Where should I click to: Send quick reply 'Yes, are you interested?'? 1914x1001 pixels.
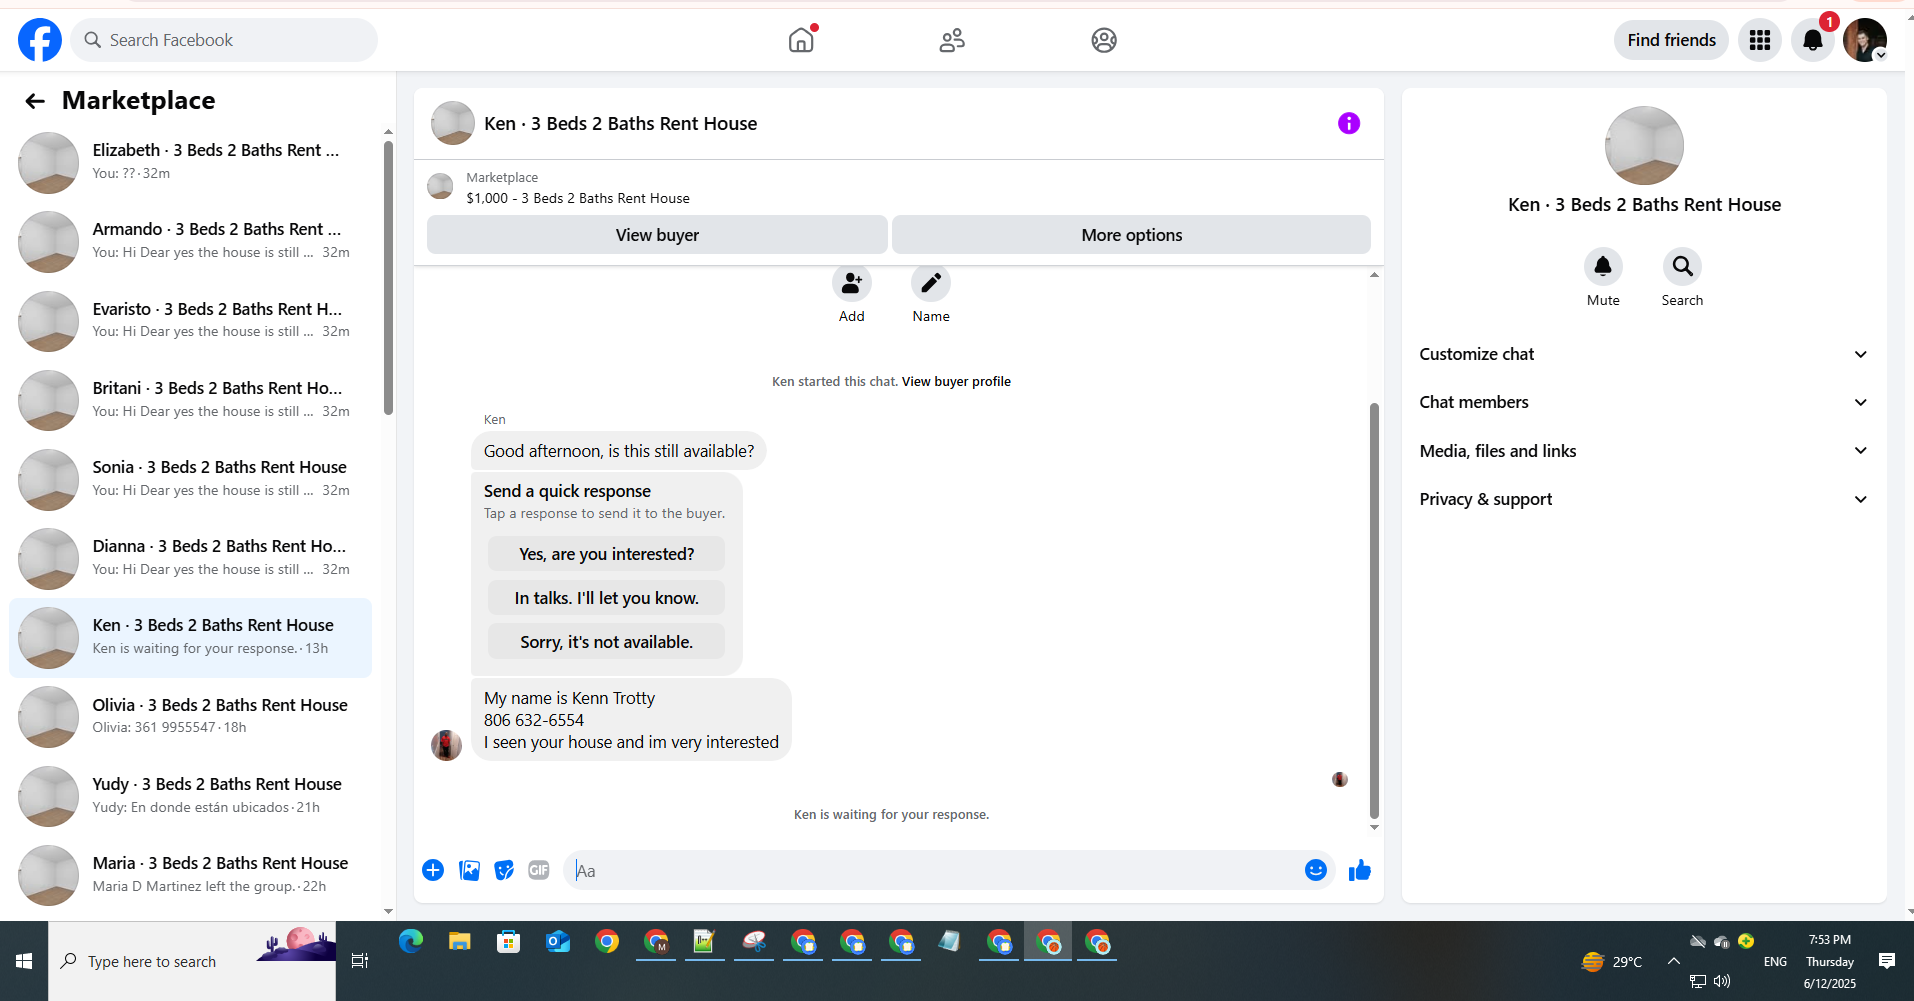coord(606,554)
